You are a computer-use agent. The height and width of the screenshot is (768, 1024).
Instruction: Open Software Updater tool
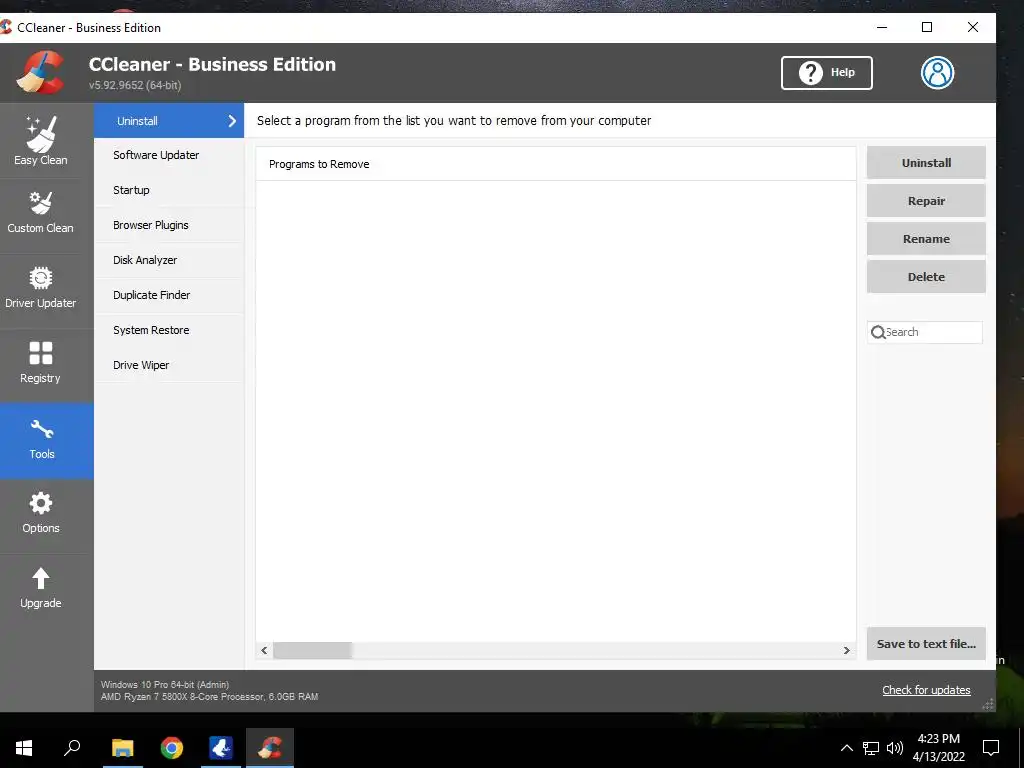click(x=156, y=155)
